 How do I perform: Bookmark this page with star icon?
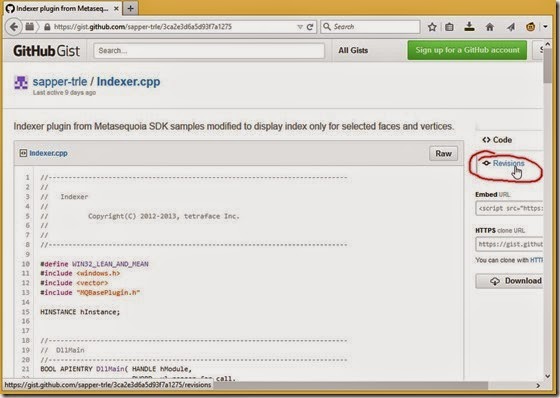(432, 27)
